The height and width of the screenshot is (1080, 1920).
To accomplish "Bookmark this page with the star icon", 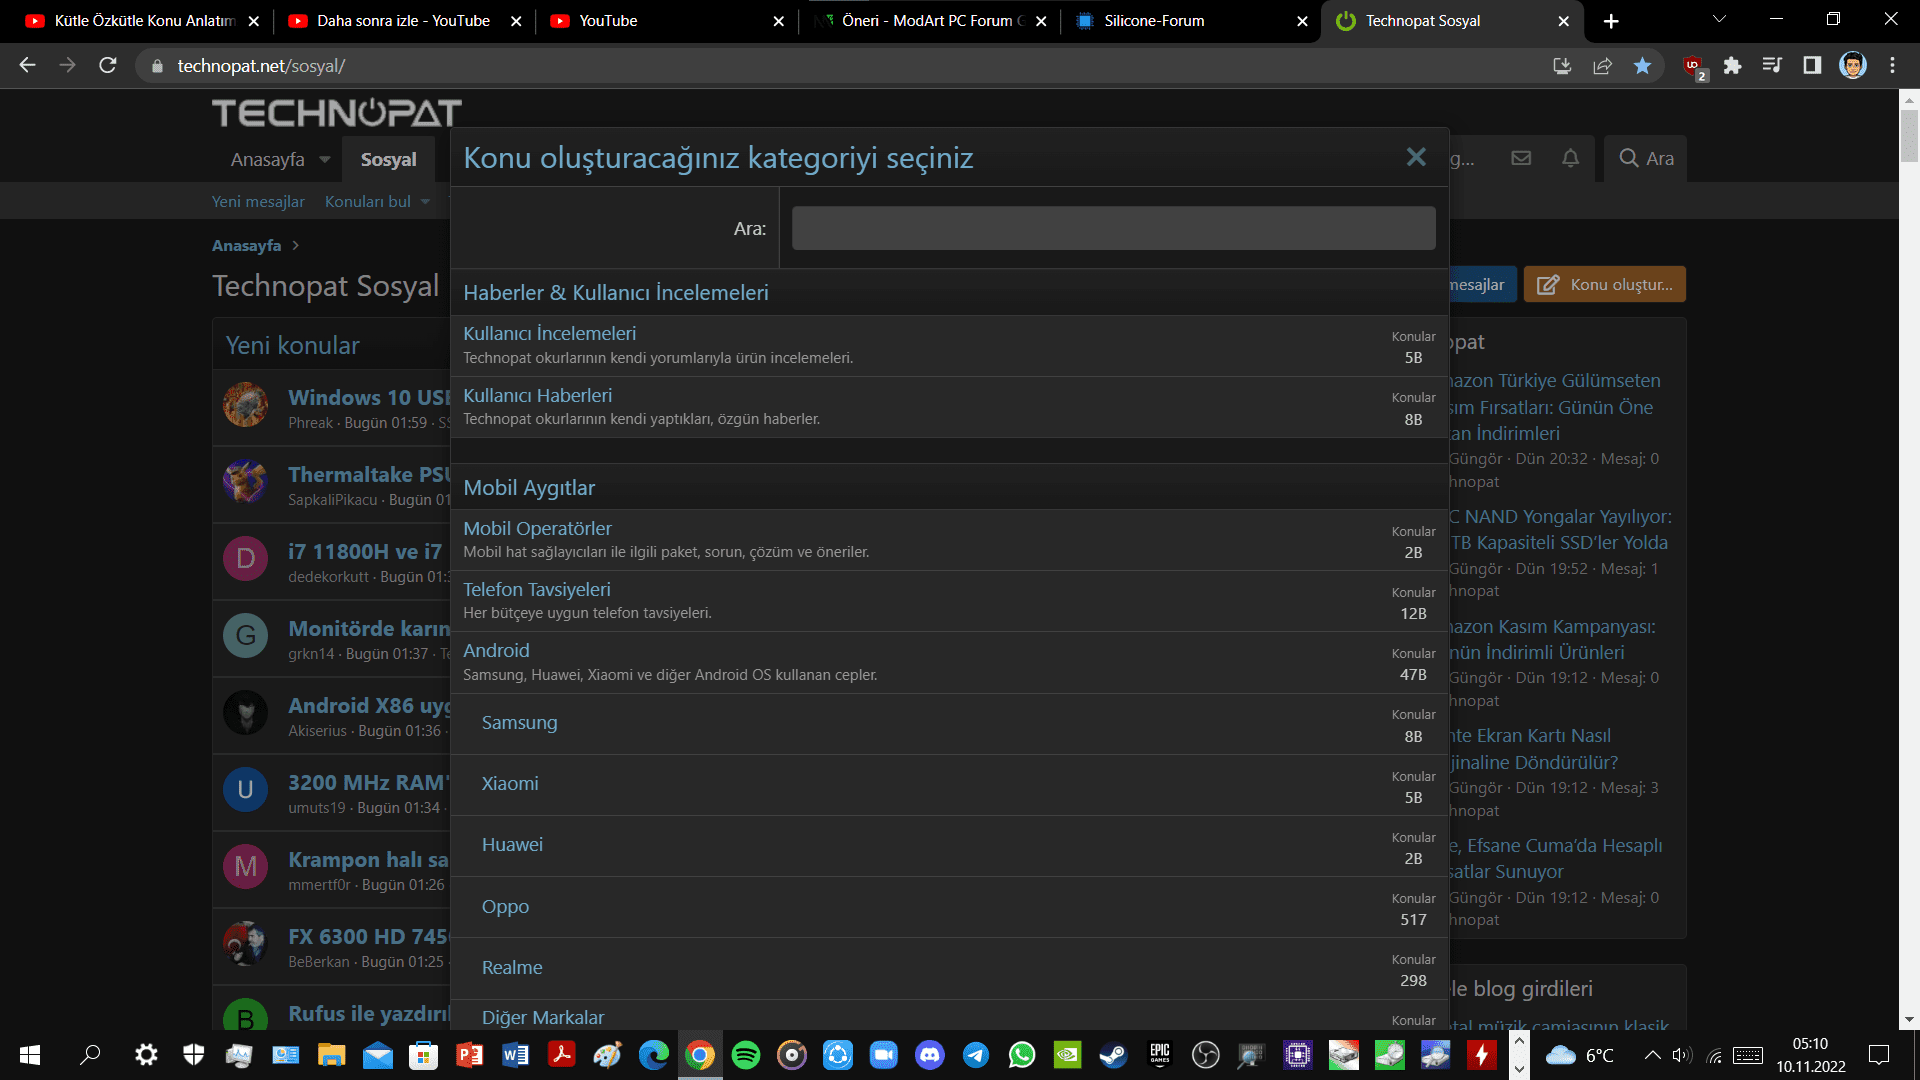I will point(1642,65).
